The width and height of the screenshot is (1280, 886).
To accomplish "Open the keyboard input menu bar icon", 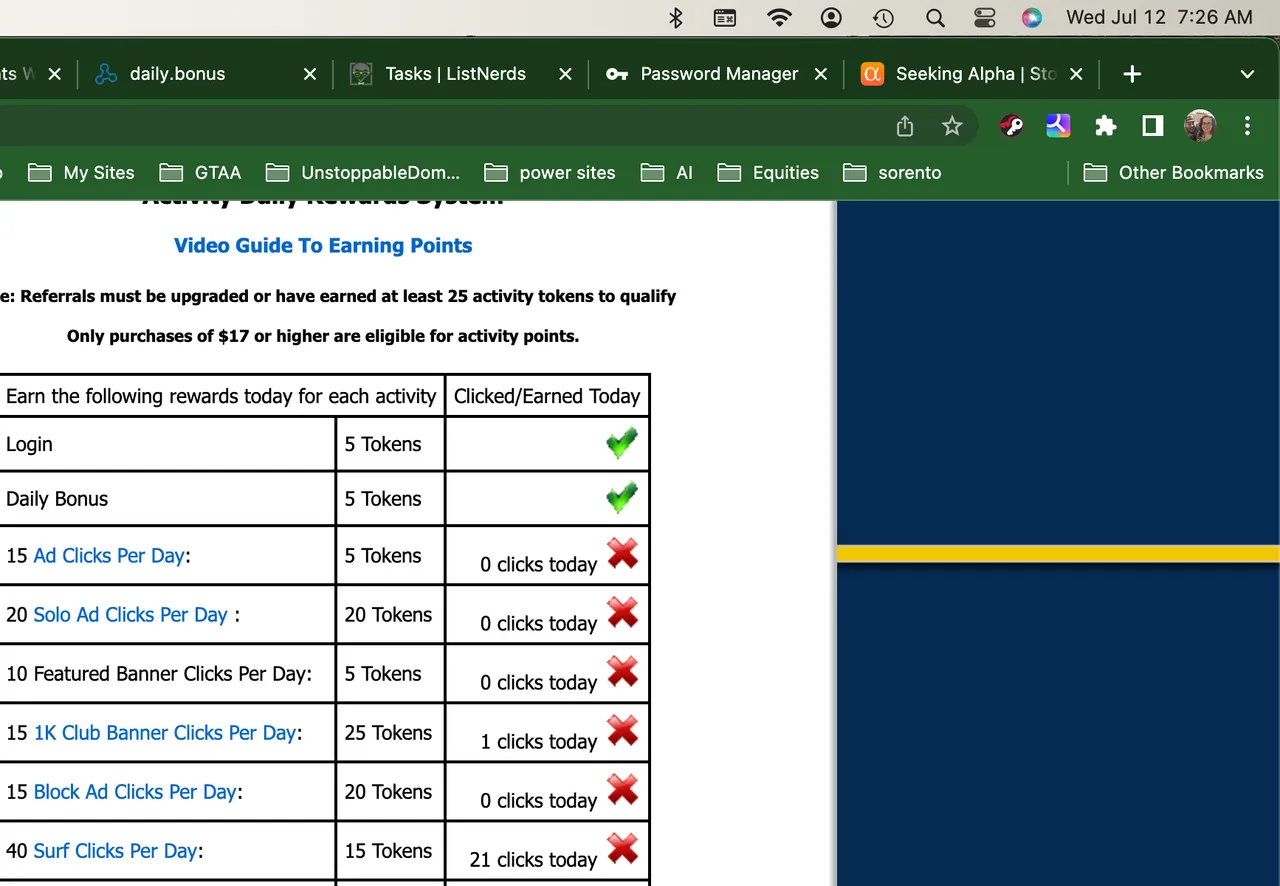I will click(x=725, y=17).
